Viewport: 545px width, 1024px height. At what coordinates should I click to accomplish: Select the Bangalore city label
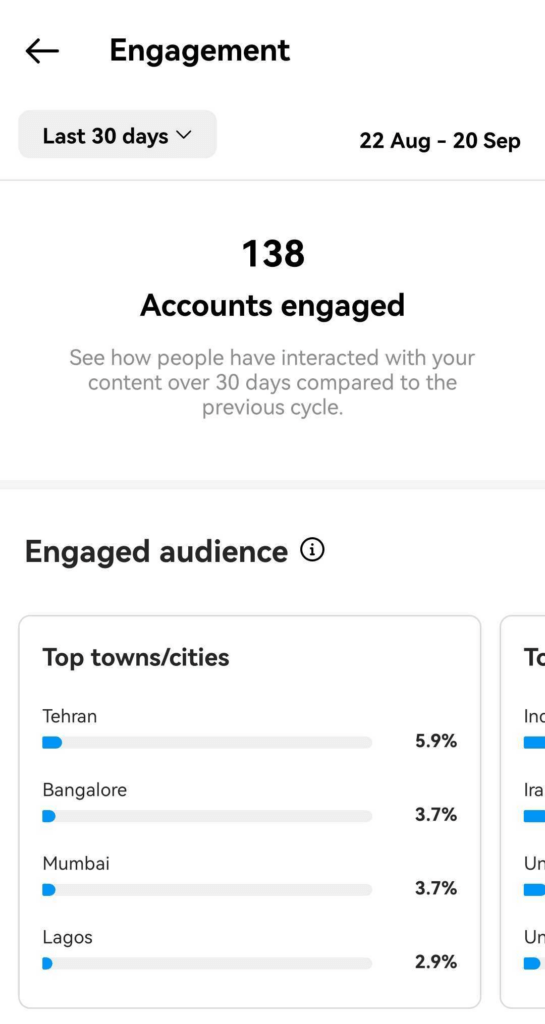pos(85,790)
